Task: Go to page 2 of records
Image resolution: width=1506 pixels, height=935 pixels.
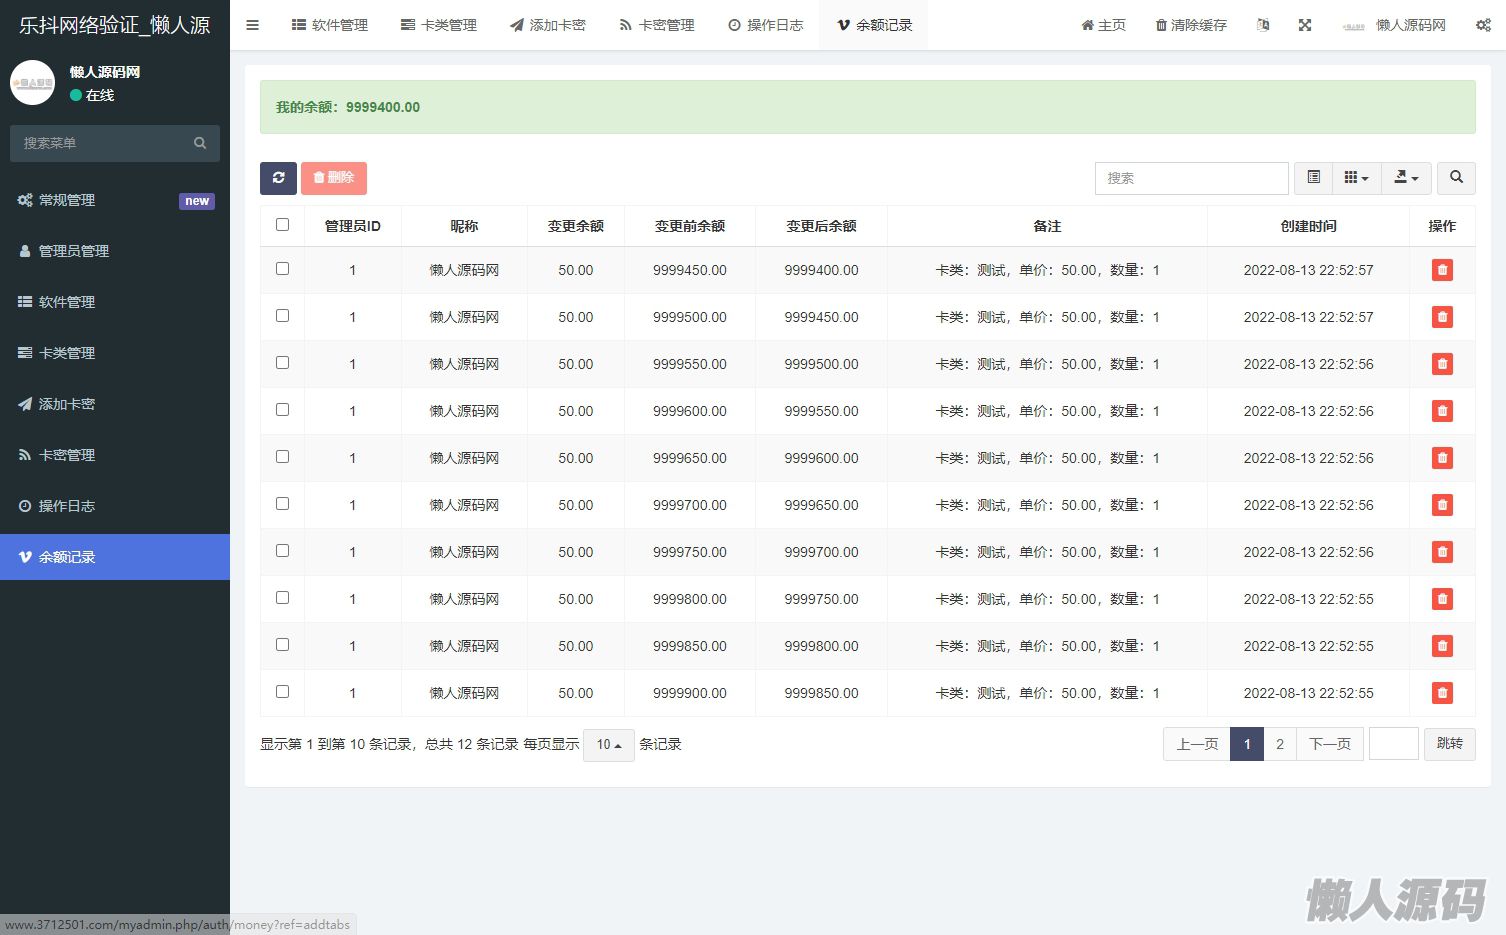Action: [1279, 744]
